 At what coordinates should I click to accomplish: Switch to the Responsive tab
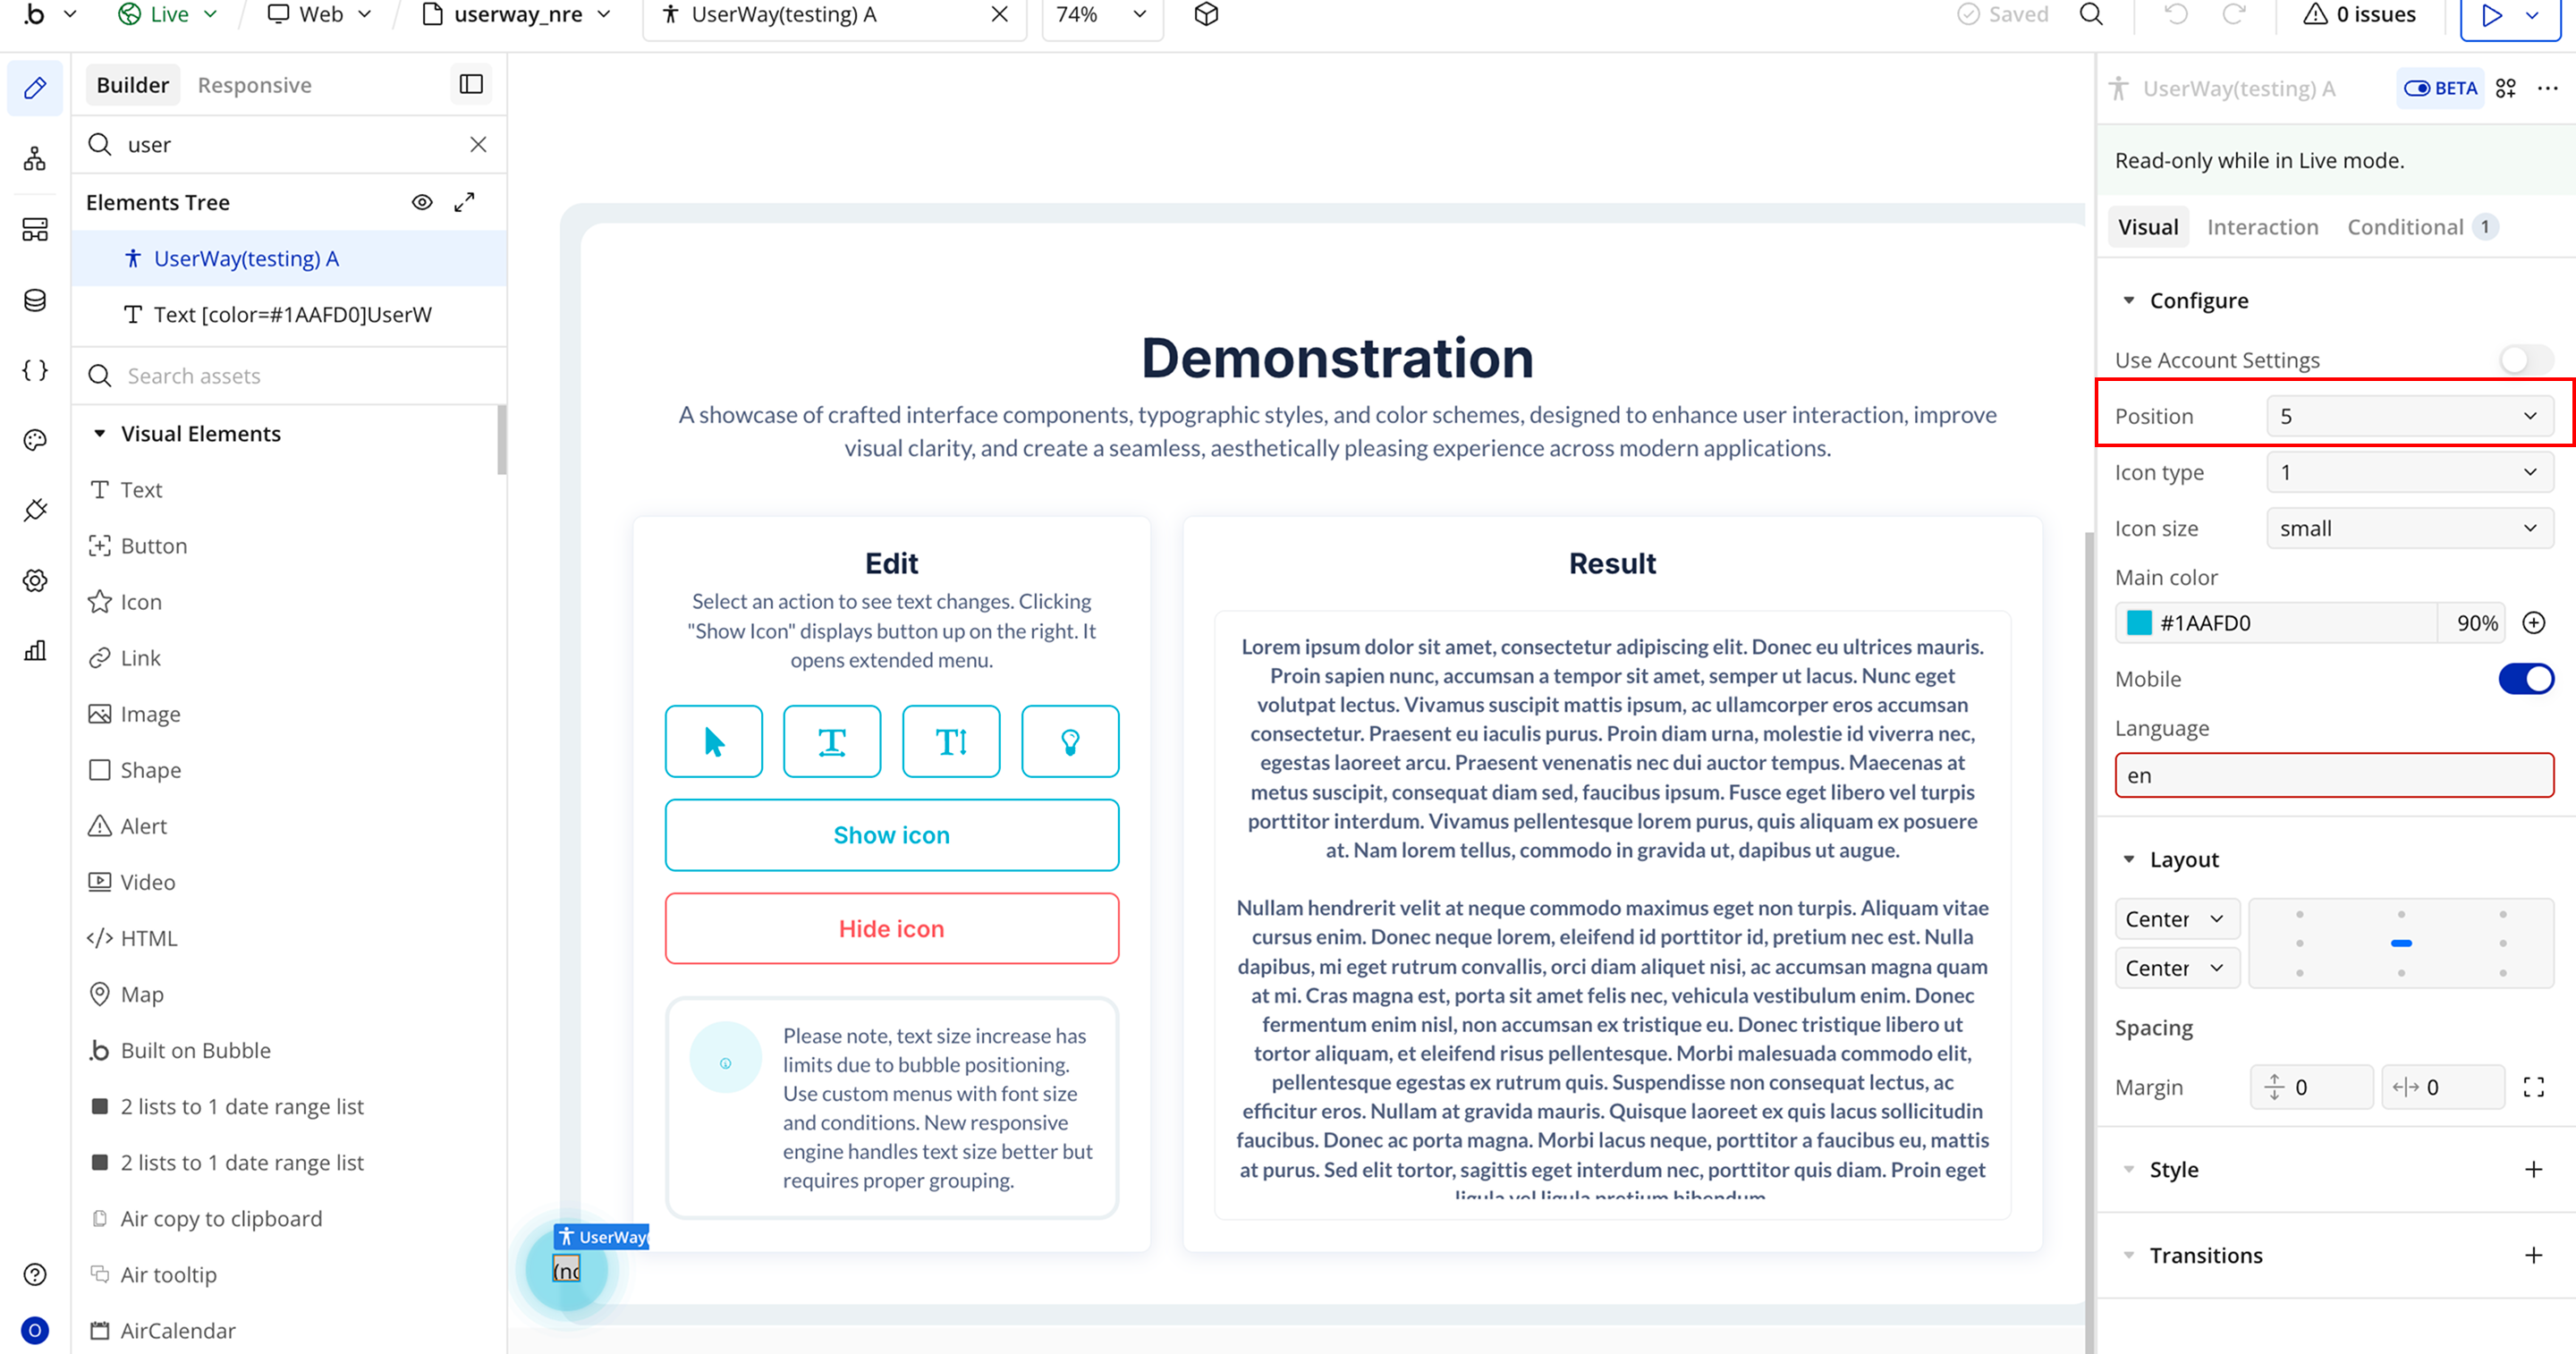coord(254,85)
